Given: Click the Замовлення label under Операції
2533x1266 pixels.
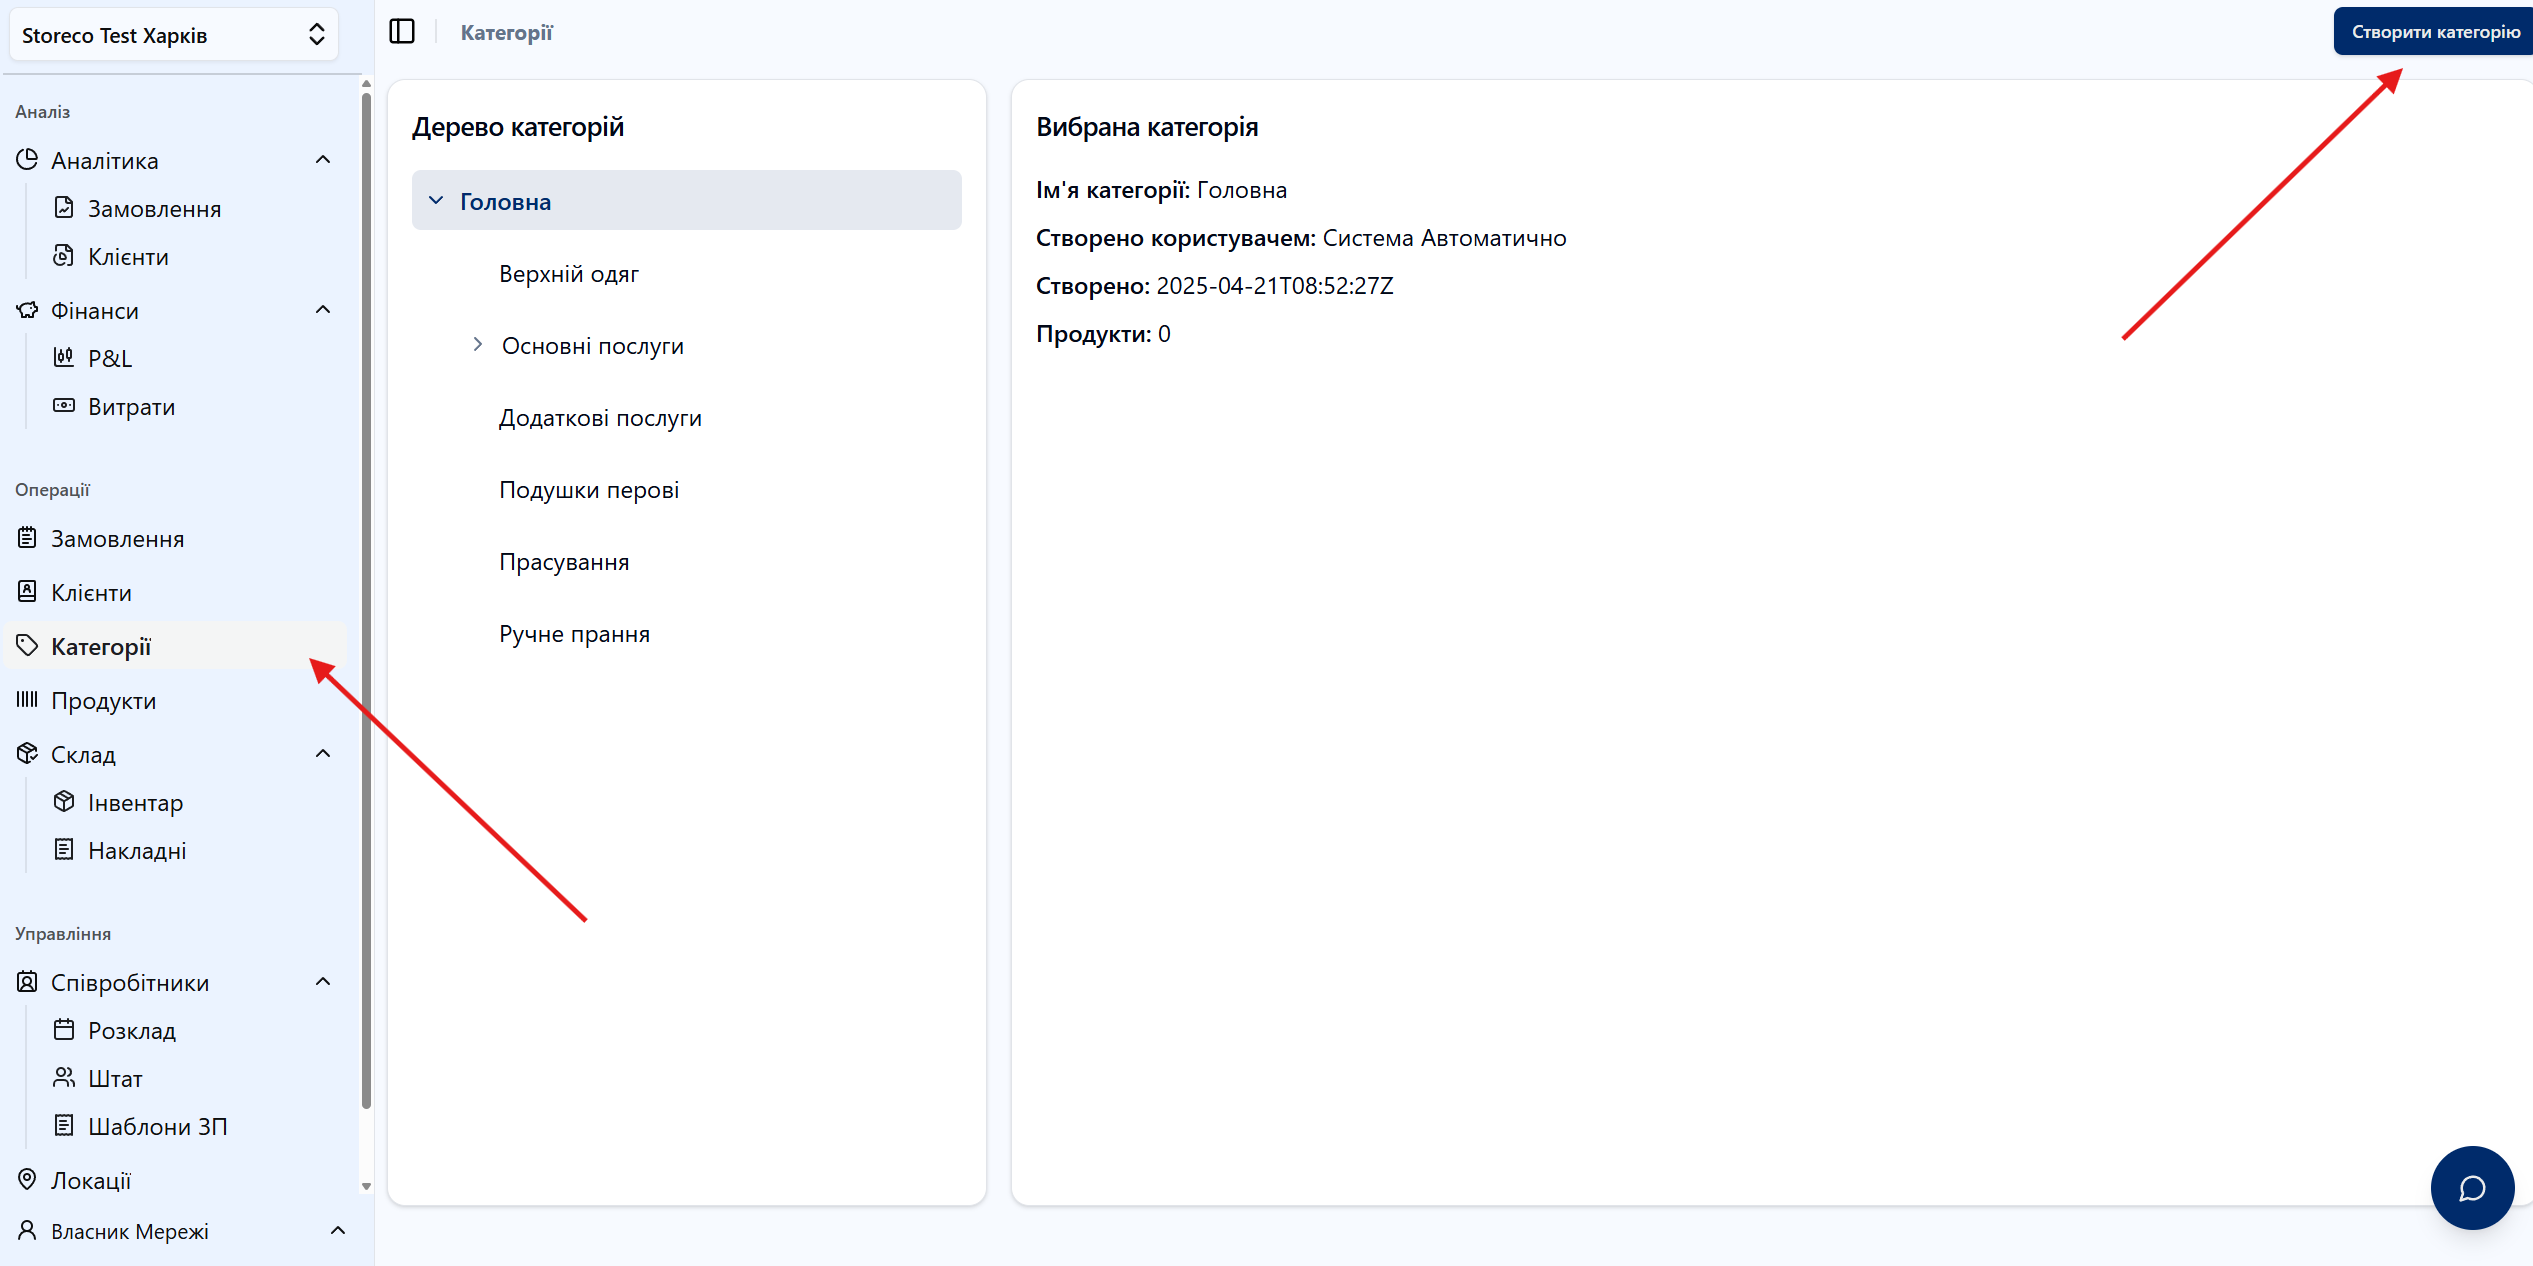Looking at the screenshot, I should tap(118, 539).
